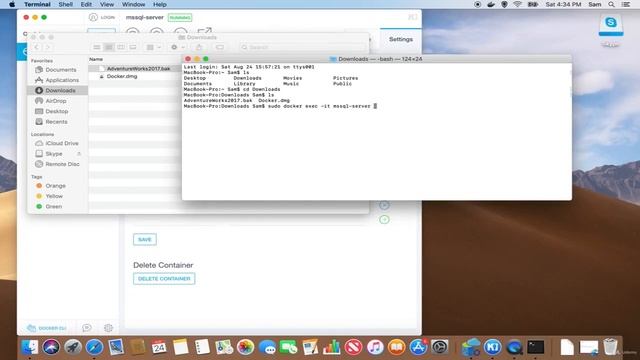Open App Store in the Dock

coord(418,347)
